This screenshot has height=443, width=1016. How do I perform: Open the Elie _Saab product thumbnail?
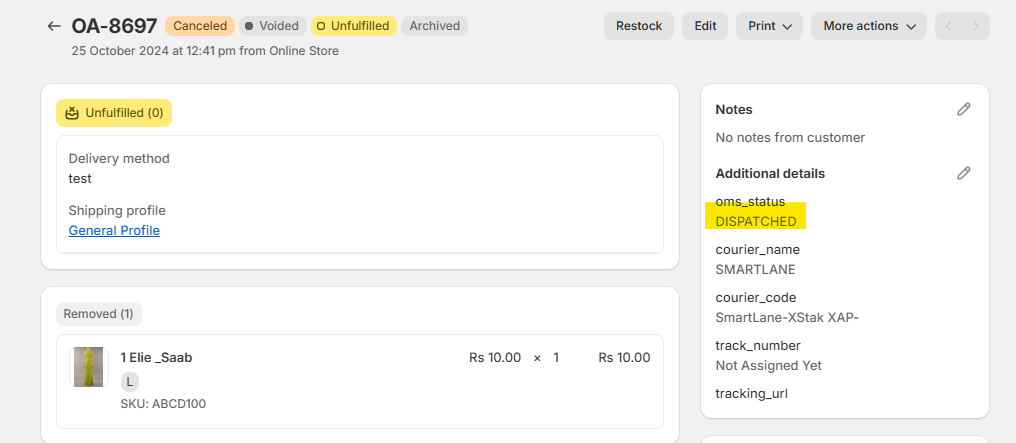(88, 367)
